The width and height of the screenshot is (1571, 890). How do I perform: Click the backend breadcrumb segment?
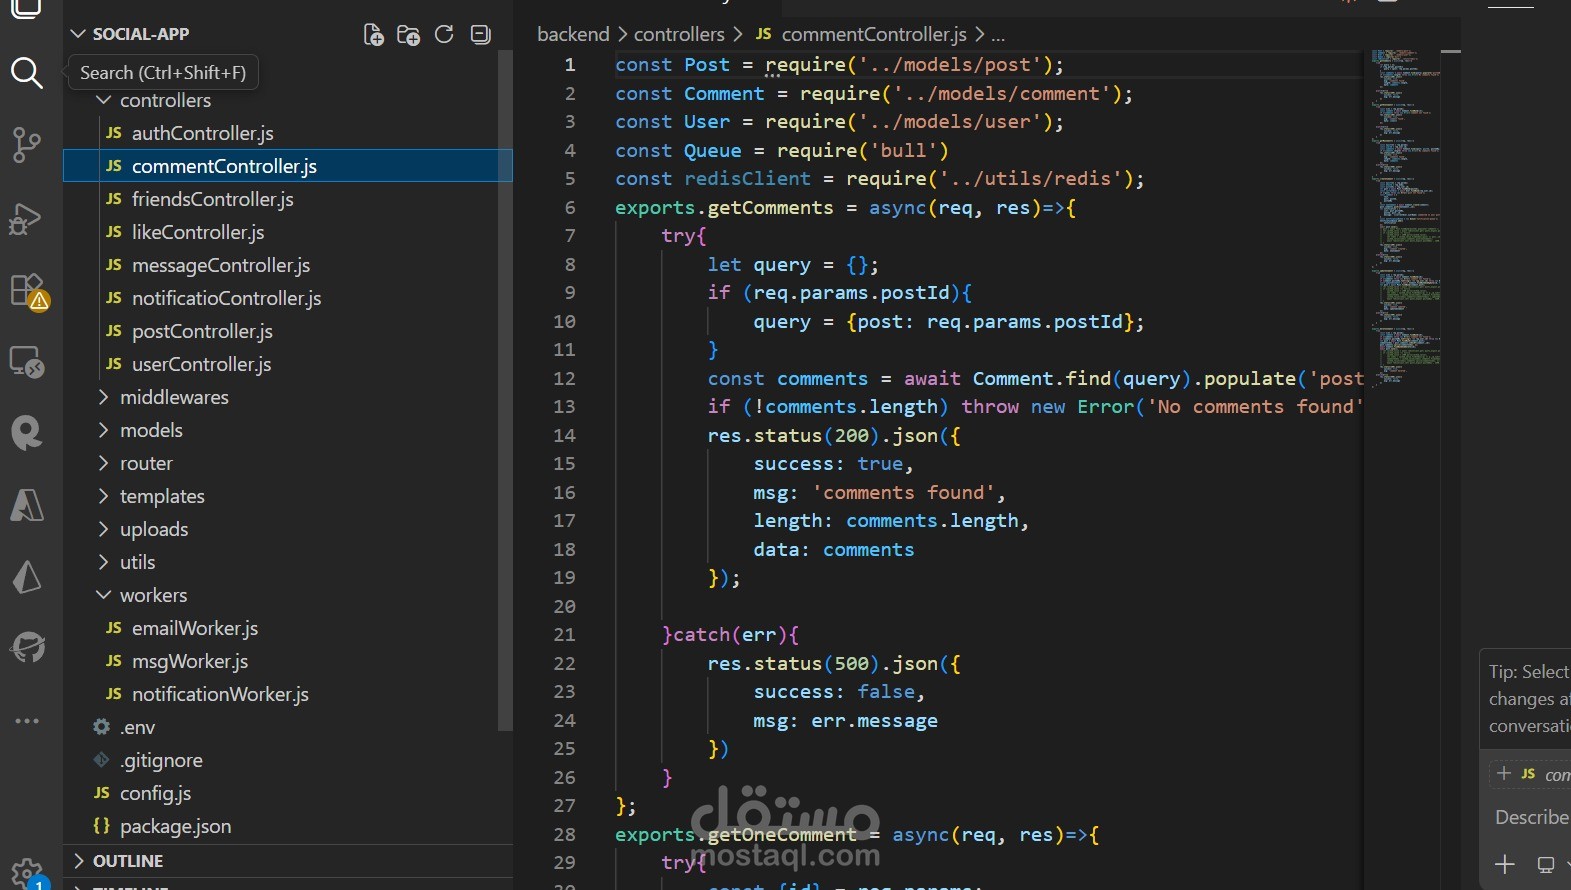tap(573, 34)
